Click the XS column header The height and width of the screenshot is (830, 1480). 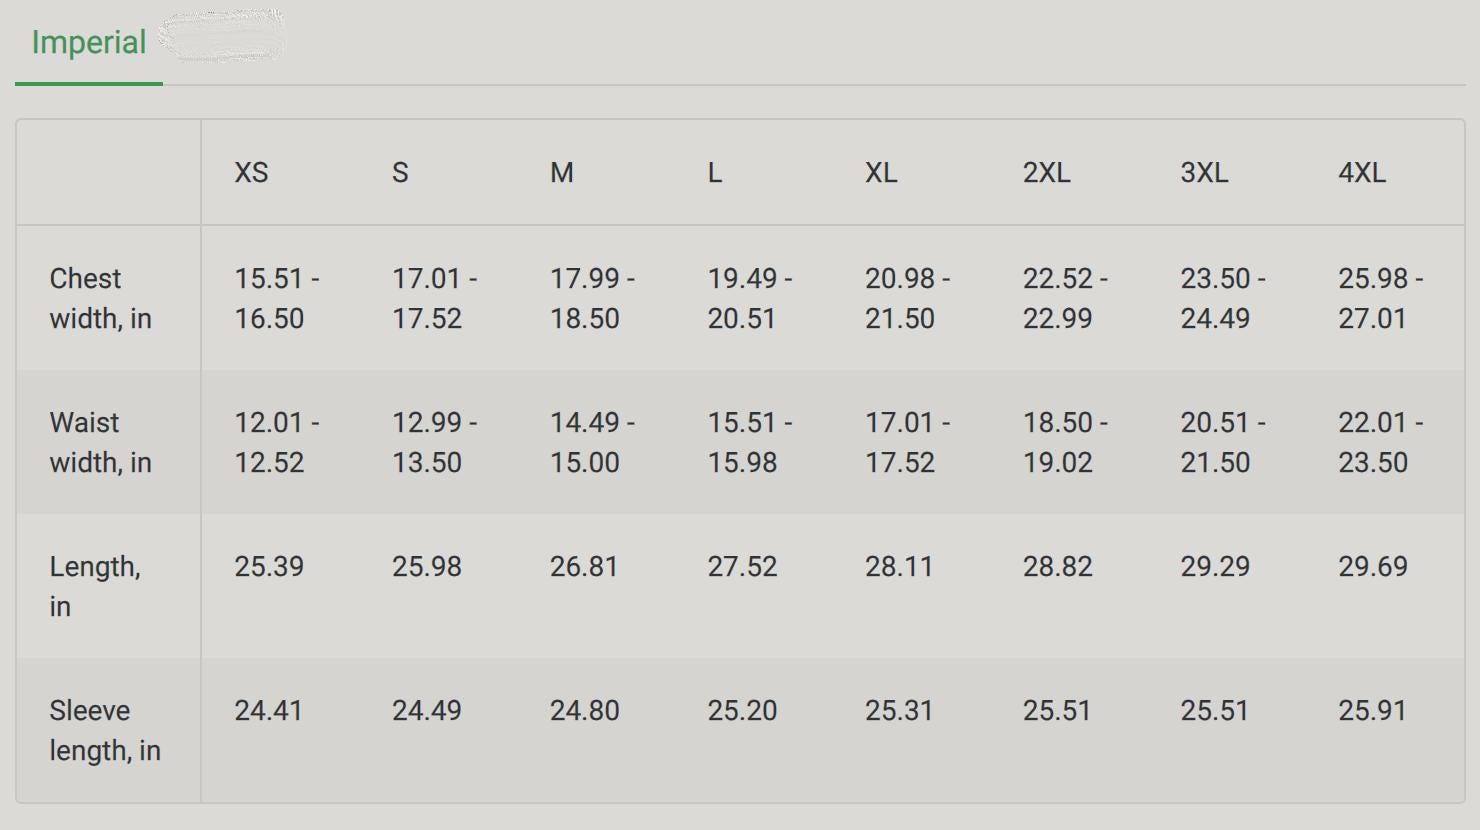pos(251,173)
